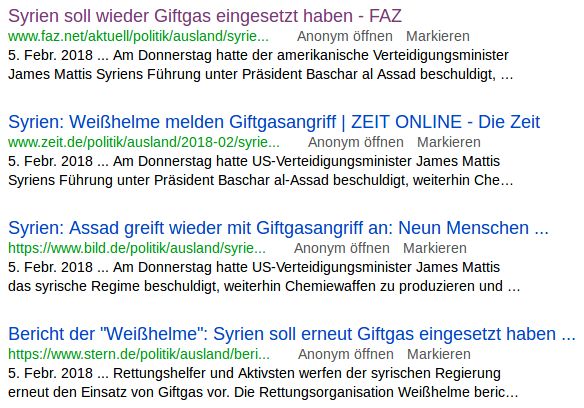Open the www.stern.de green URL
The image size is (584, 408).
click(x=139, y=354)
